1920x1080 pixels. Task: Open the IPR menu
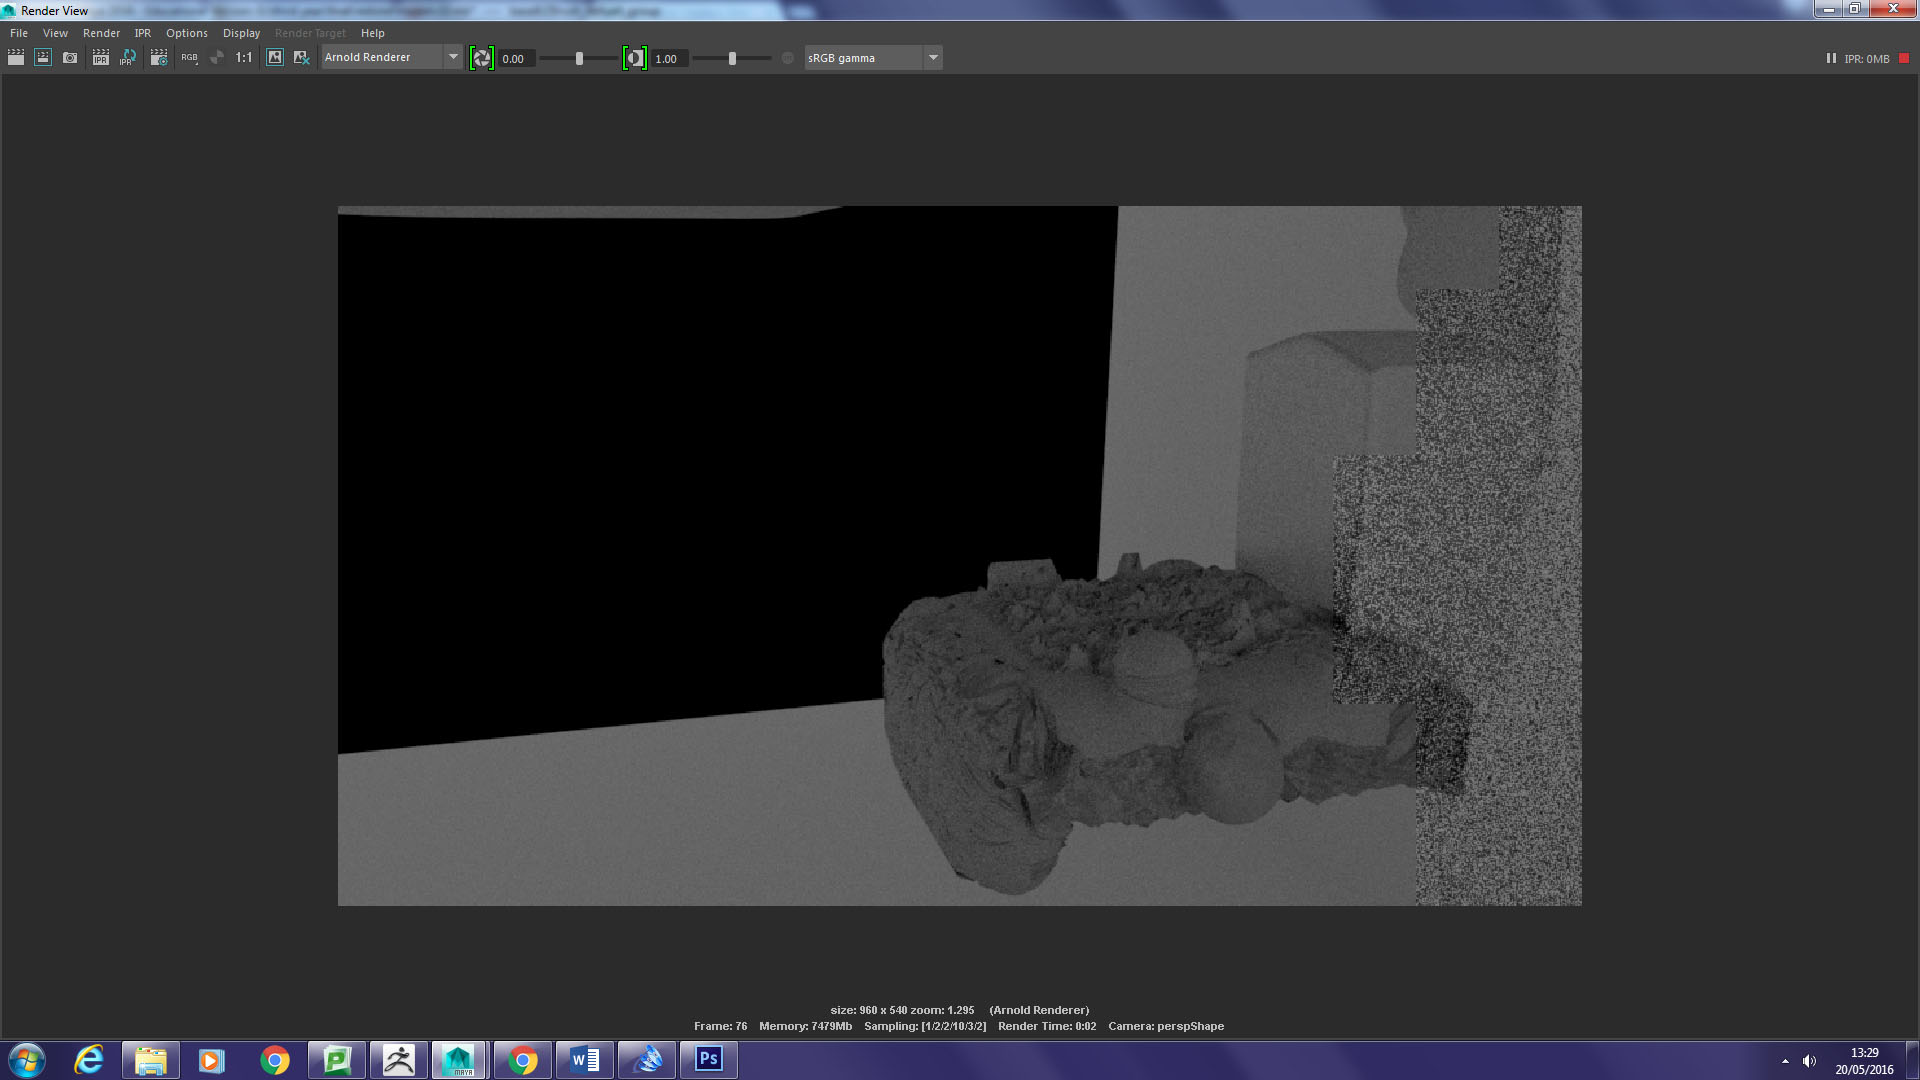click(x=143, y=33)
